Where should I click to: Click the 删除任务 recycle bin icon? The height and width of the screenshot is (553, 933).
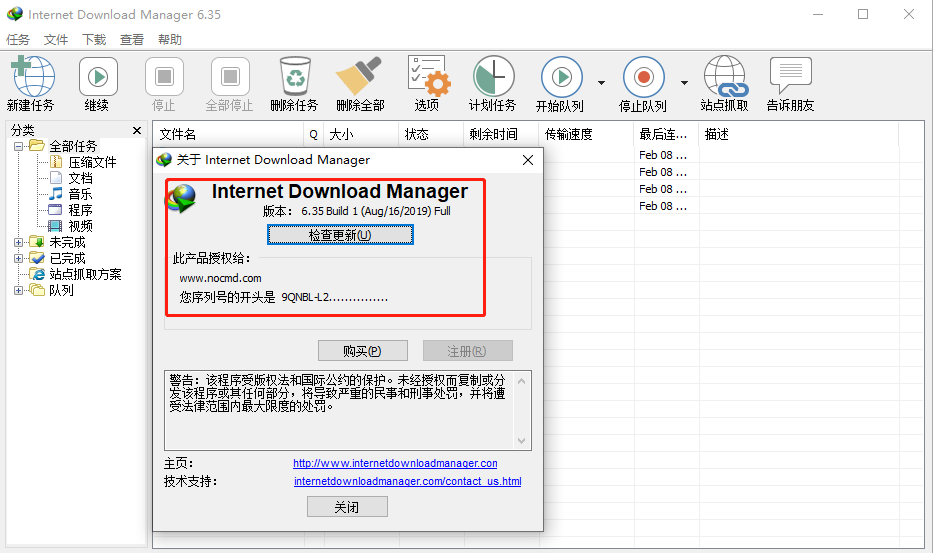[294, 77]
